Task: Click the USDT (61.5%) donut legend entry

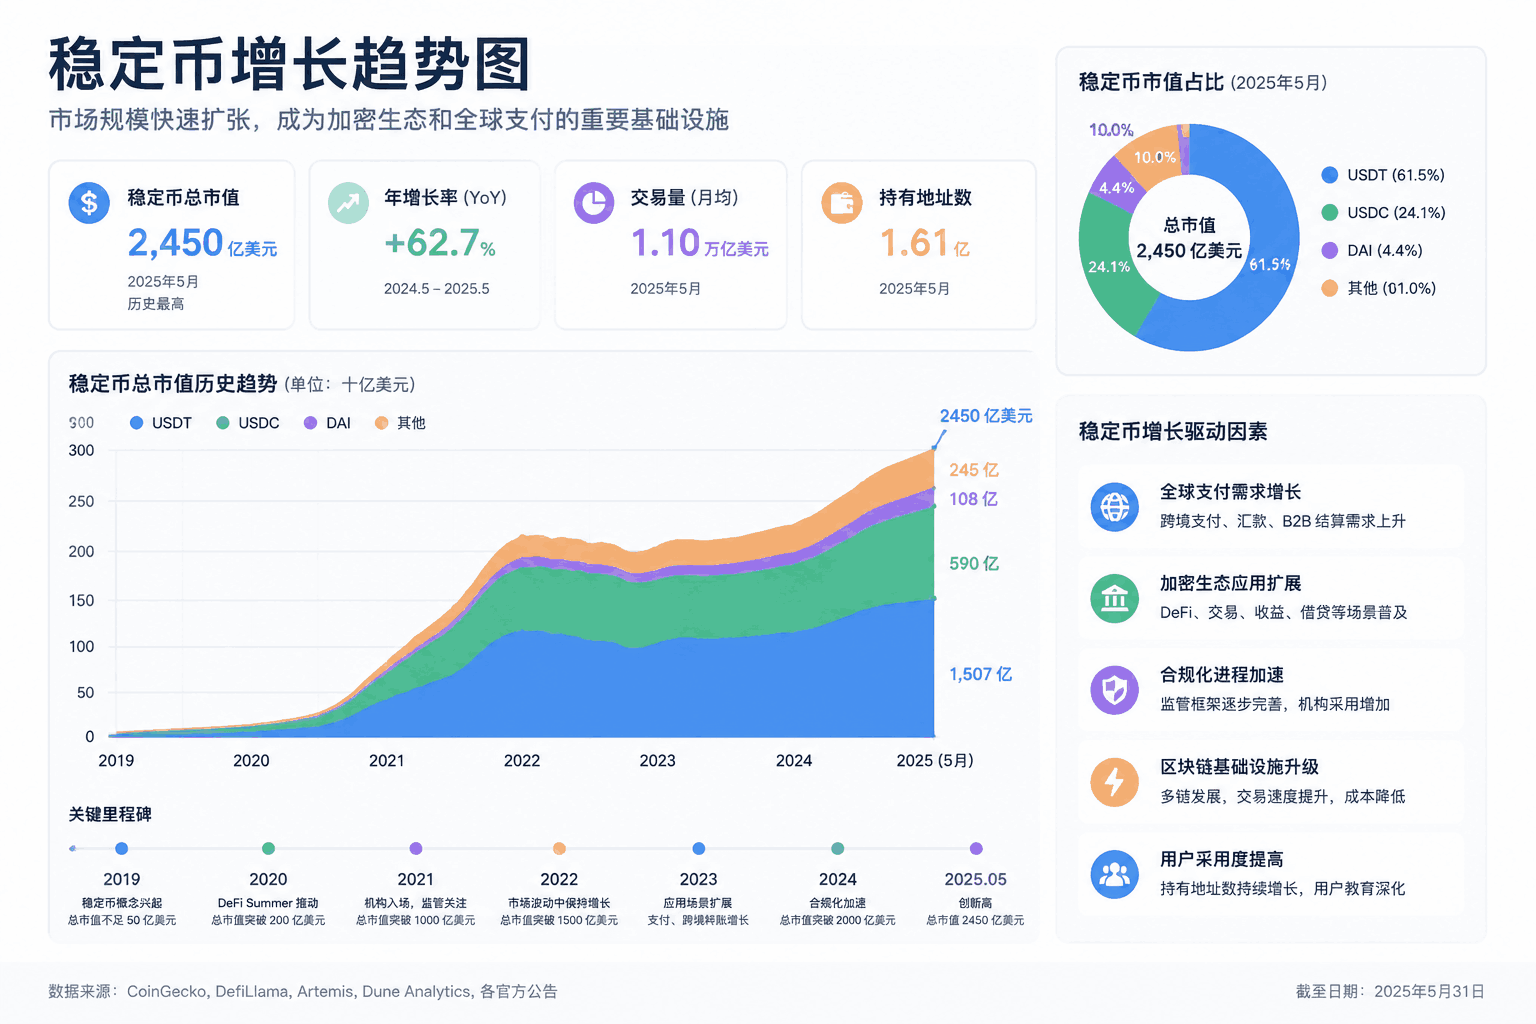Action: pos(1383,175)
